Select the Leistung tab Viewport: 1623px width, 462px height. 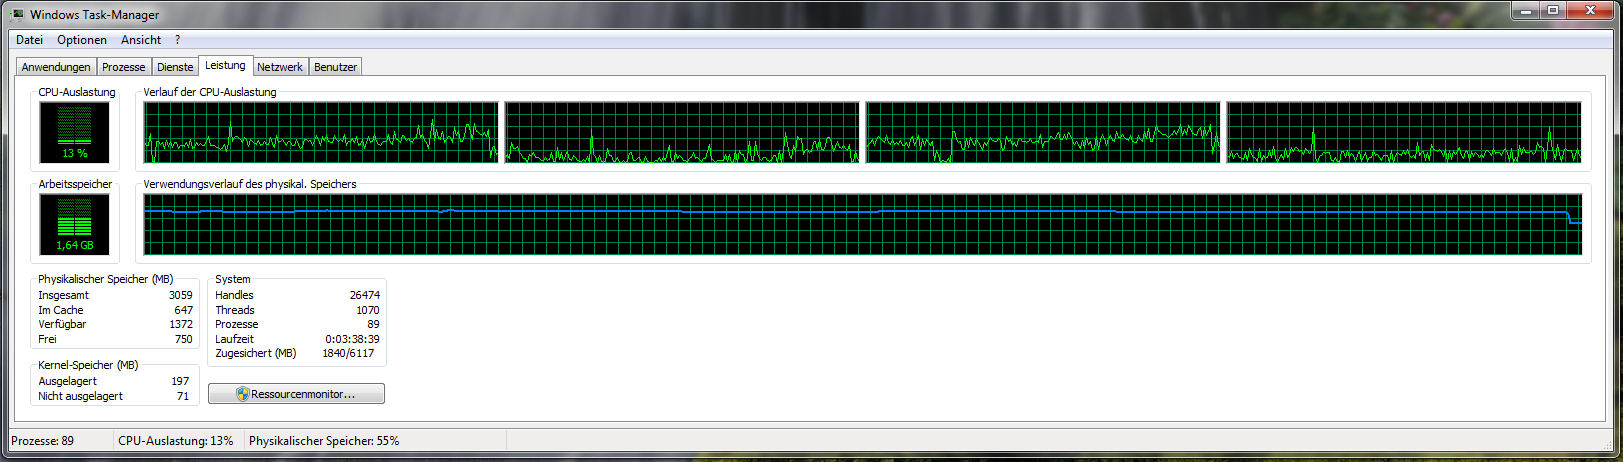coord(225,65)
